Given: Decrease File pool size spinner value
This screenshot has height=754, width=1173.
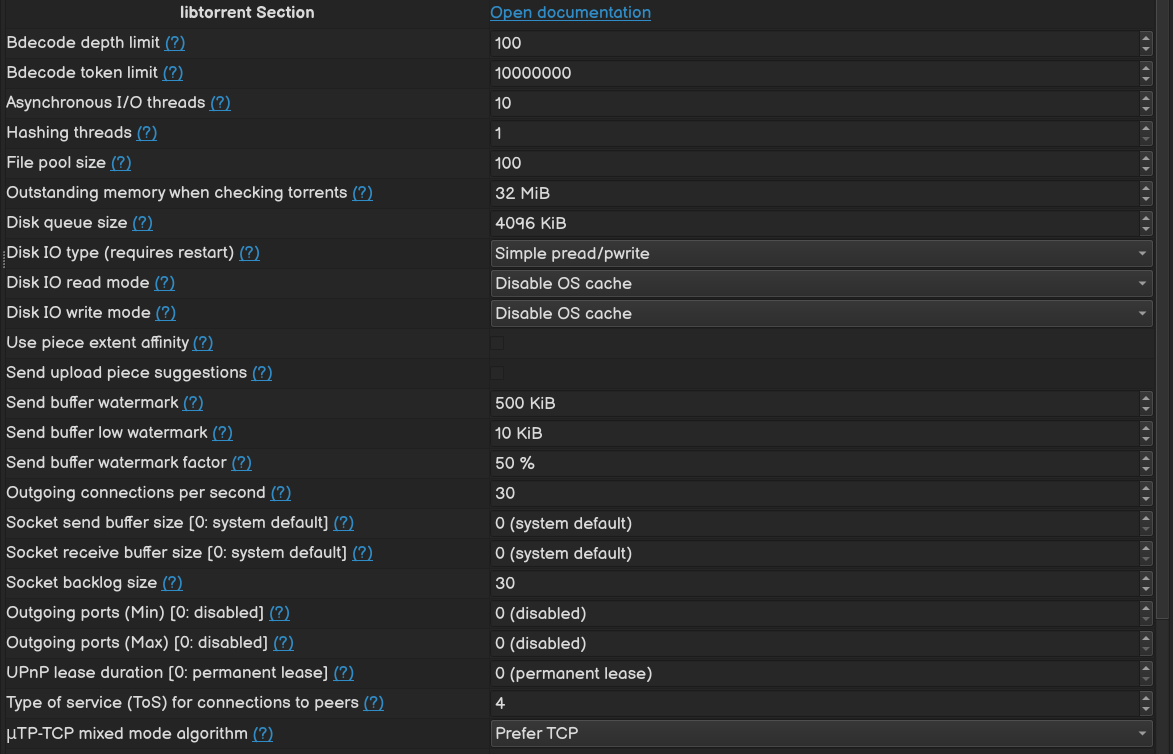Looking at the screenshot, I should (x=1145, y=169).
